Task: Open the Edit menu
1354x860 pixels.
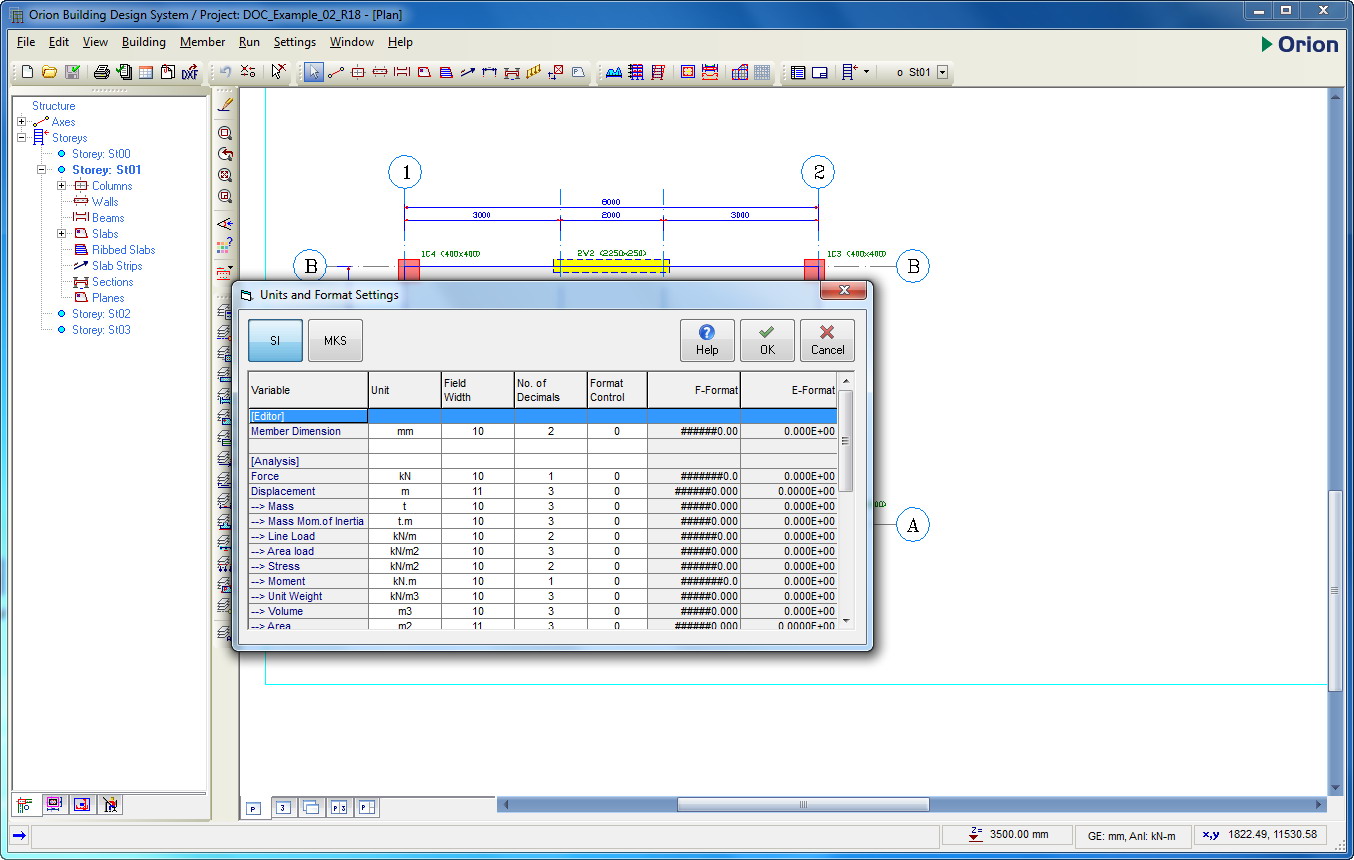Action: coord(59,42)
